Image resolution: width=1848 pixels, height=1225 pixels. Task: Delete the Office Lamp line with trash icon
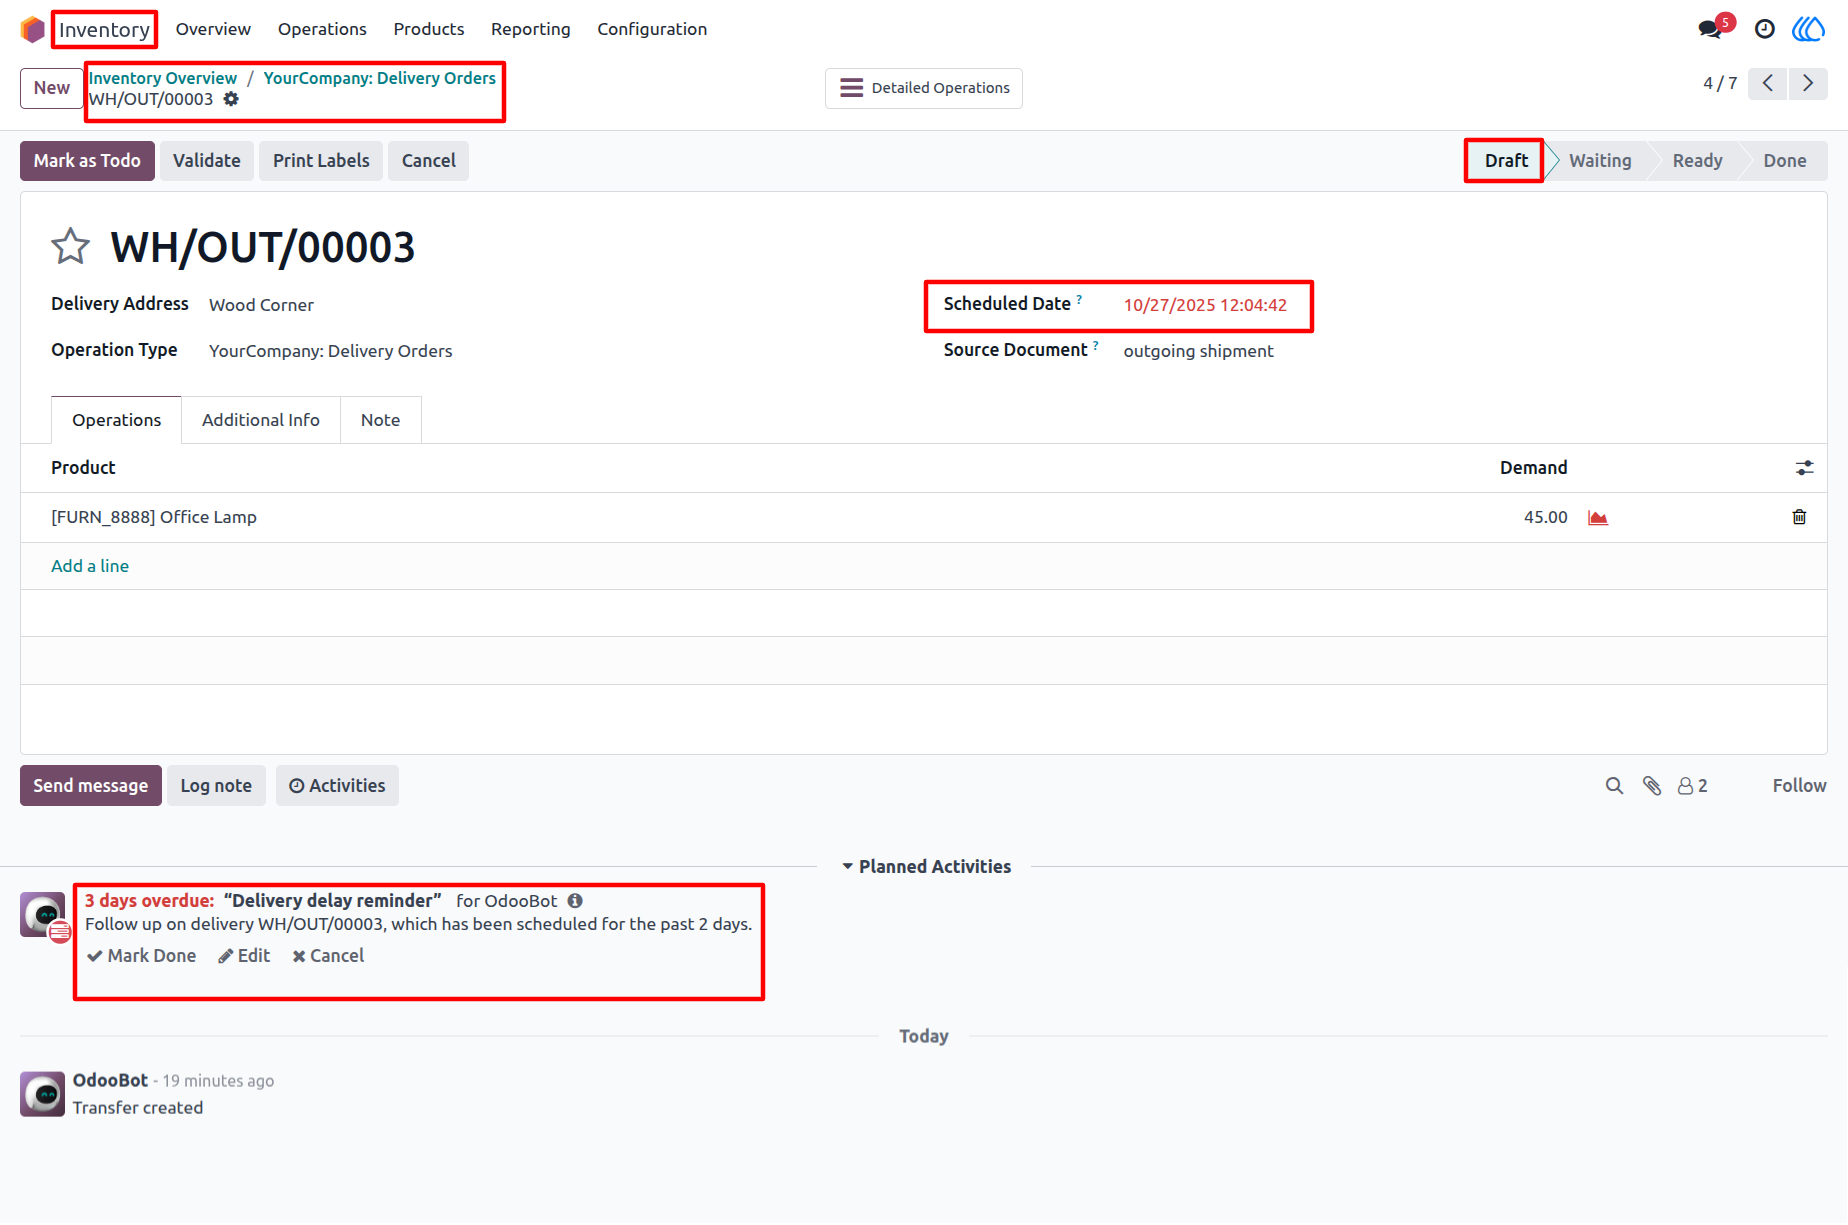tap(1799, 517)
